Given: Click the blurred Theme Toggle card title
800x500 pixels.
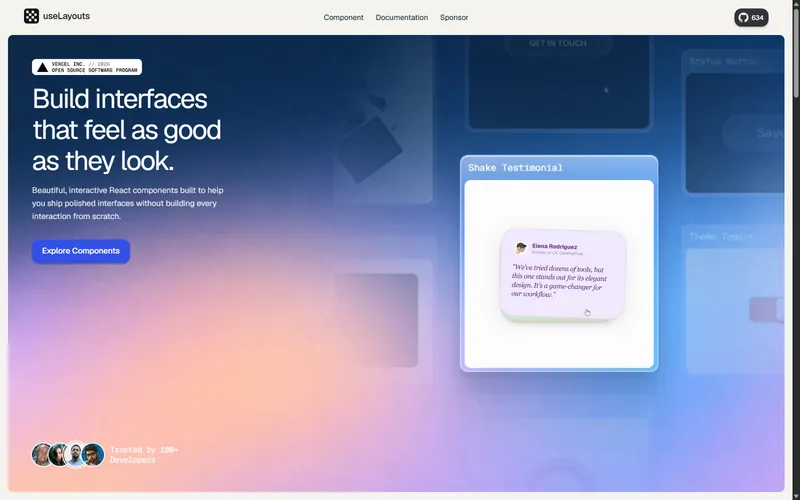Looking at the screenshot, I should pyautogui.click(x=721, y=237).
